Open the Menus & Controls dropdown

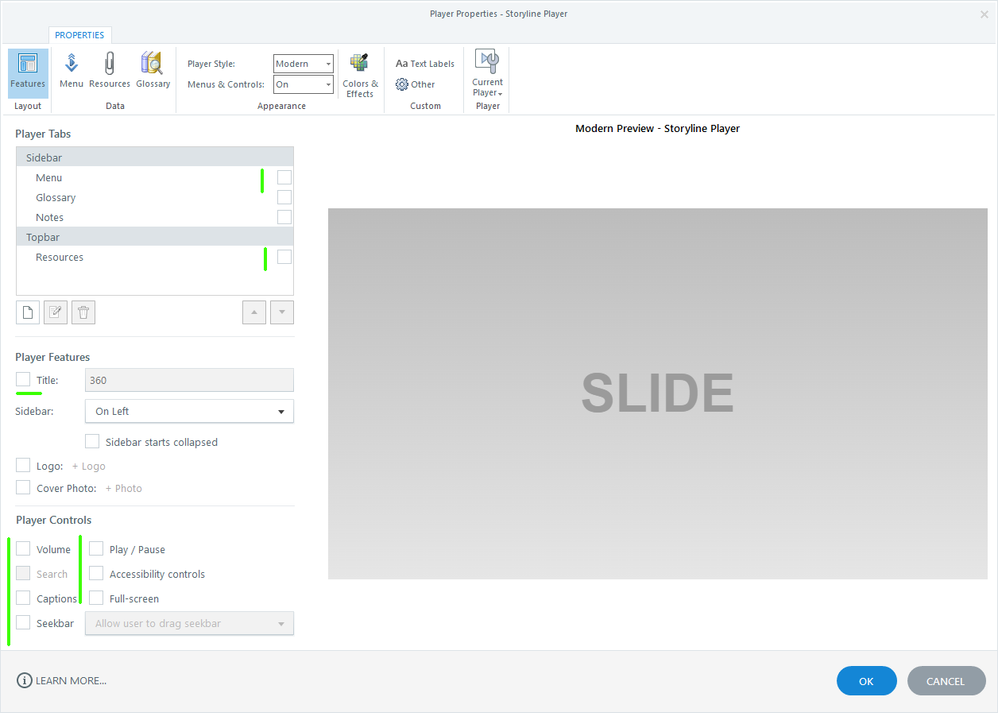[303, 85]
